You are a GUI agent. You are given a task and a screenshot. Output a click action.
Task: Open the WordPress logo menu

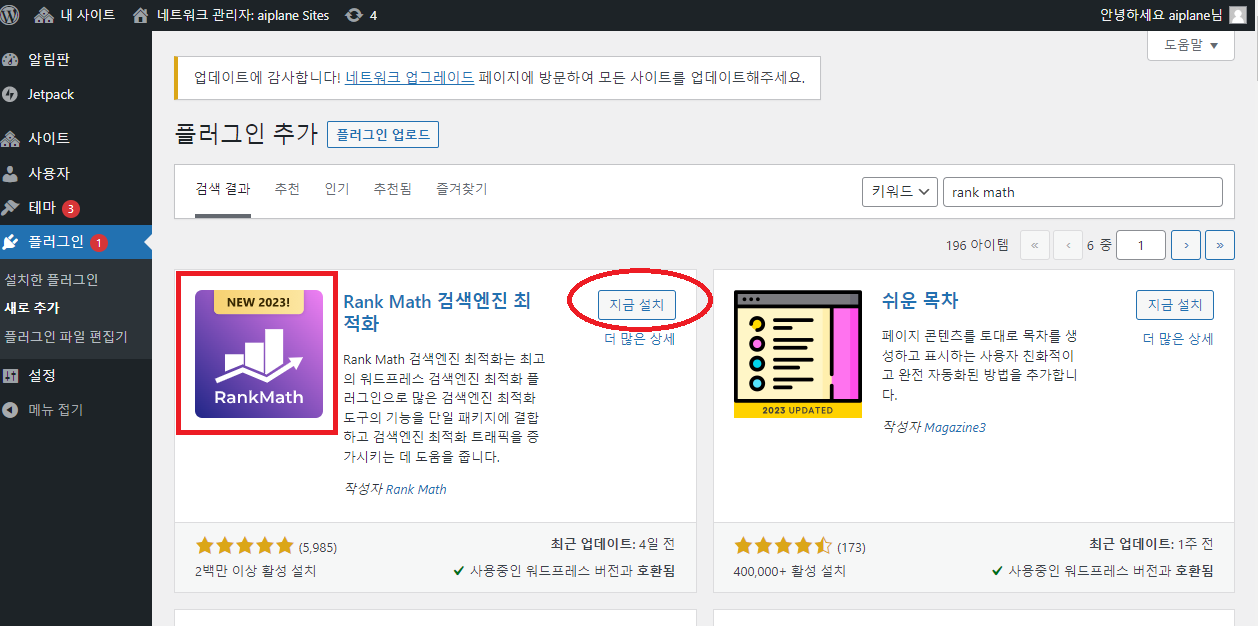coord(11,15)
